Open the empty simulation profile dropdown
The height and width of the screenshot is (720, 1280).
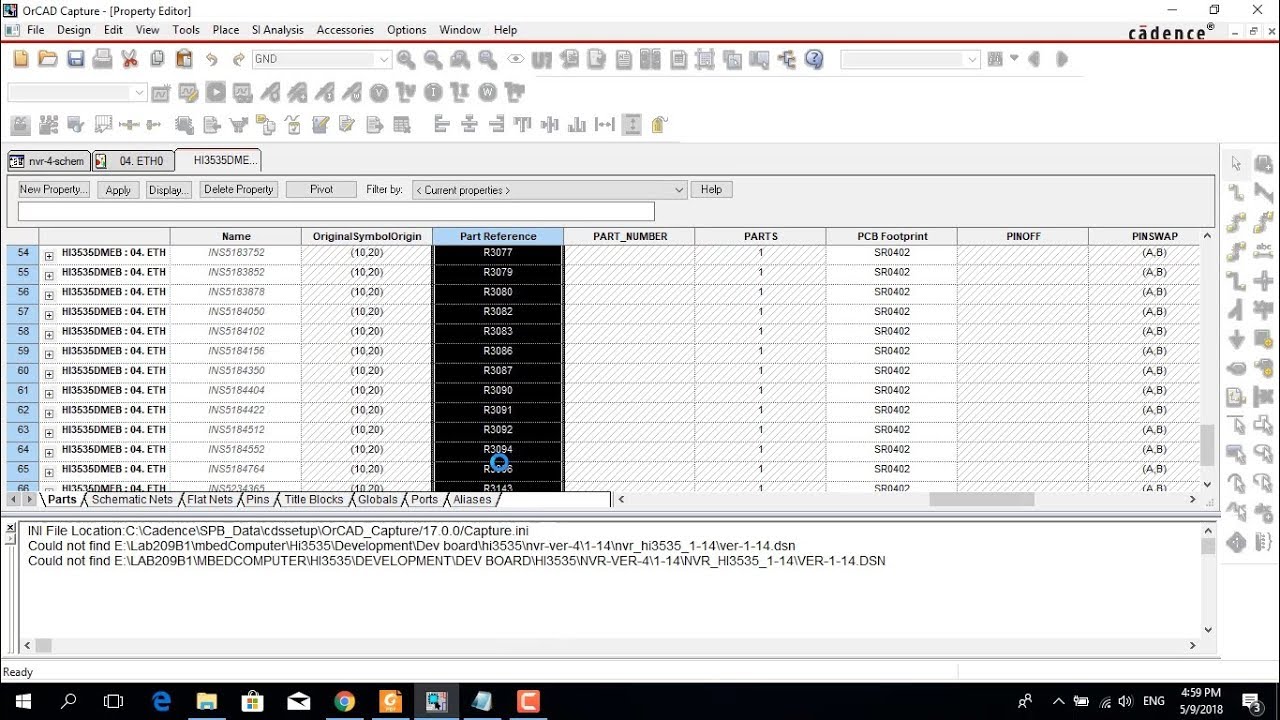click(x=139, y=93)
